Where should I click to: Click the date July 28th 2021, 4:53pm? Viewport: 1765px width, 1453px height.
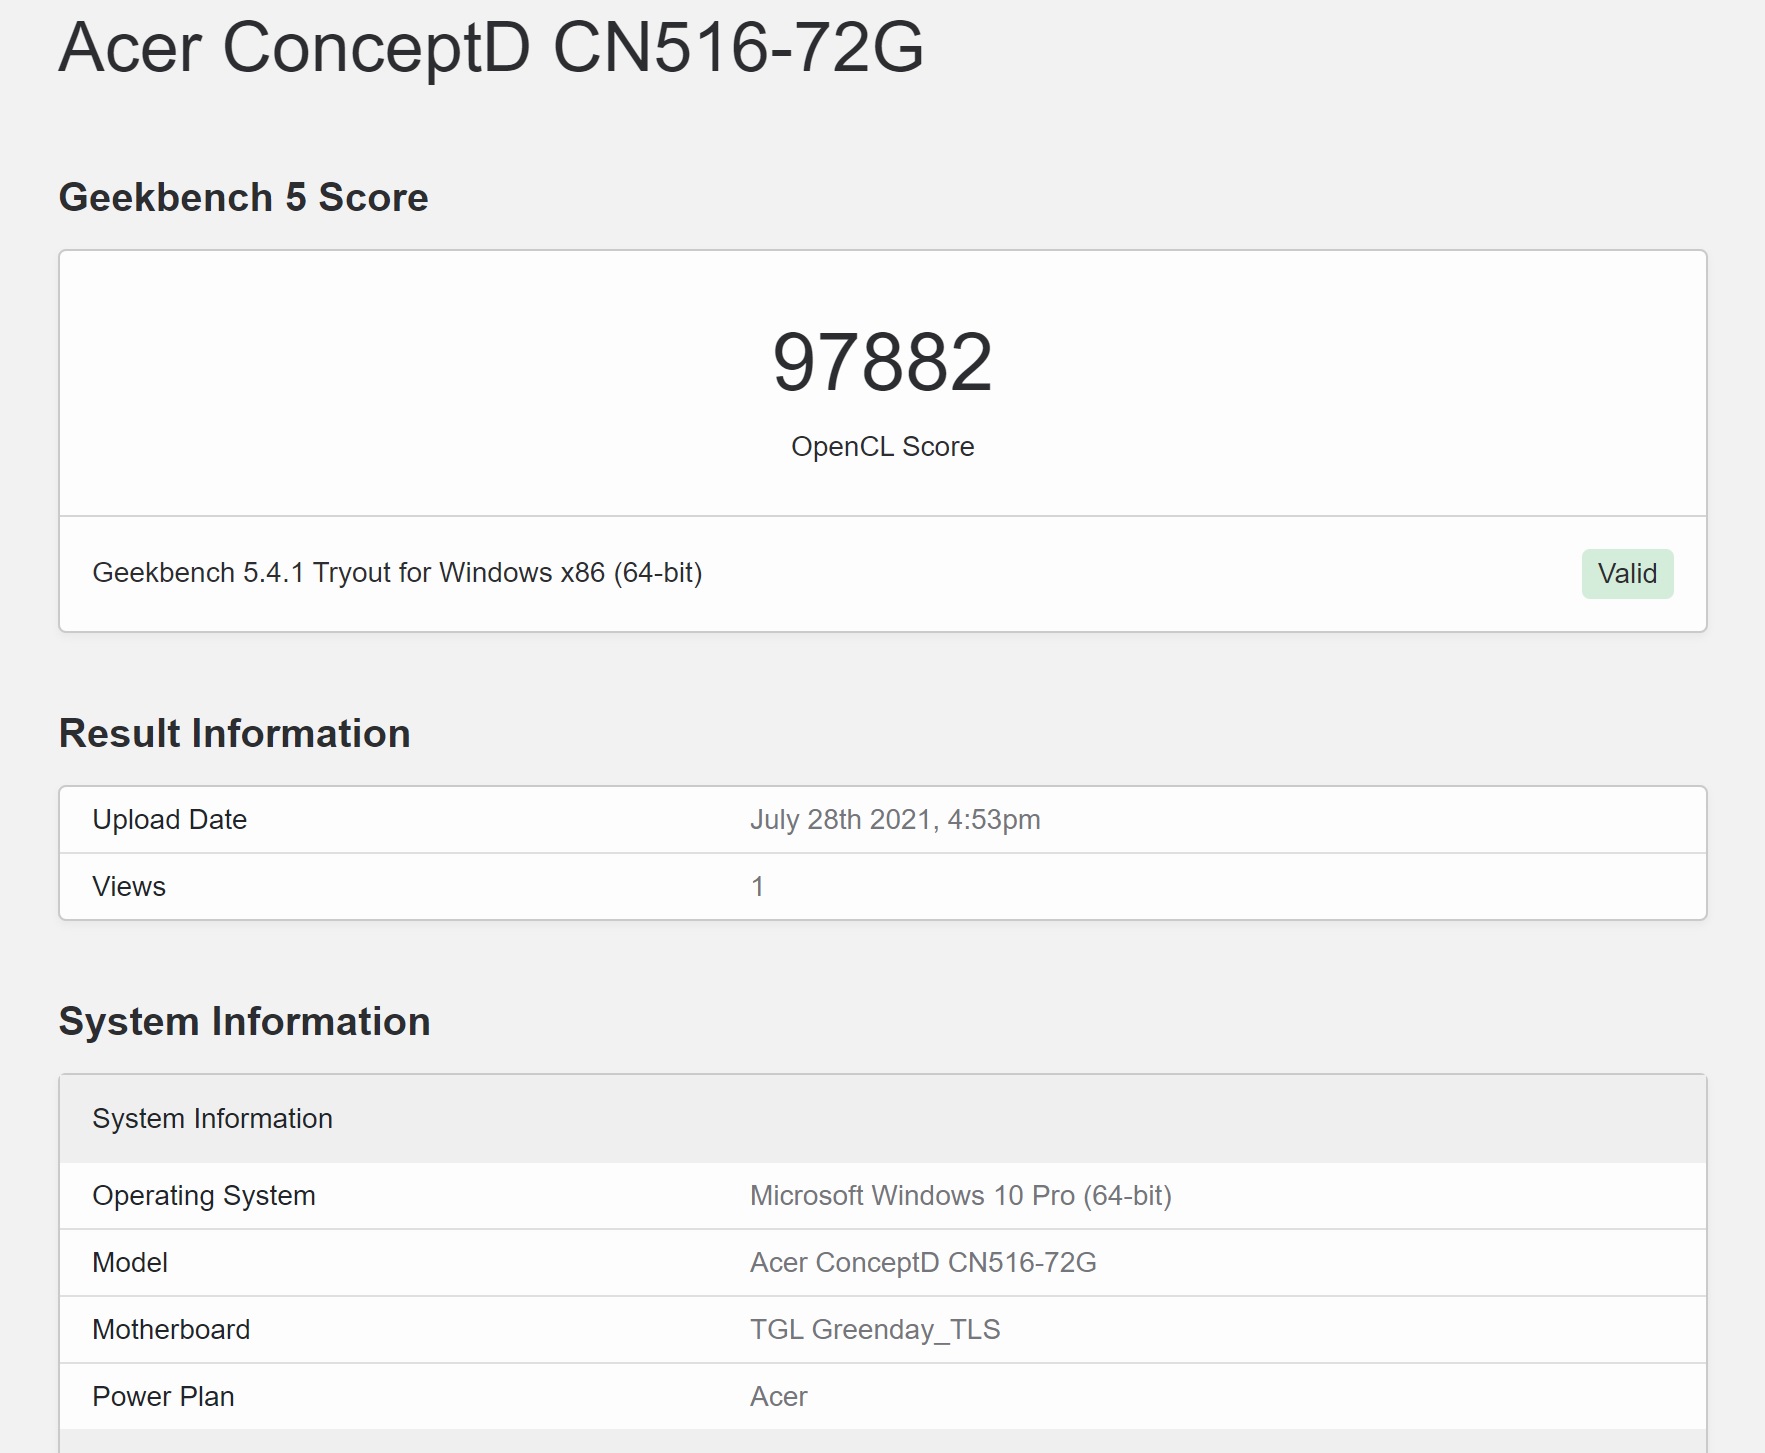pyautogui.click(x=895, y=819)
